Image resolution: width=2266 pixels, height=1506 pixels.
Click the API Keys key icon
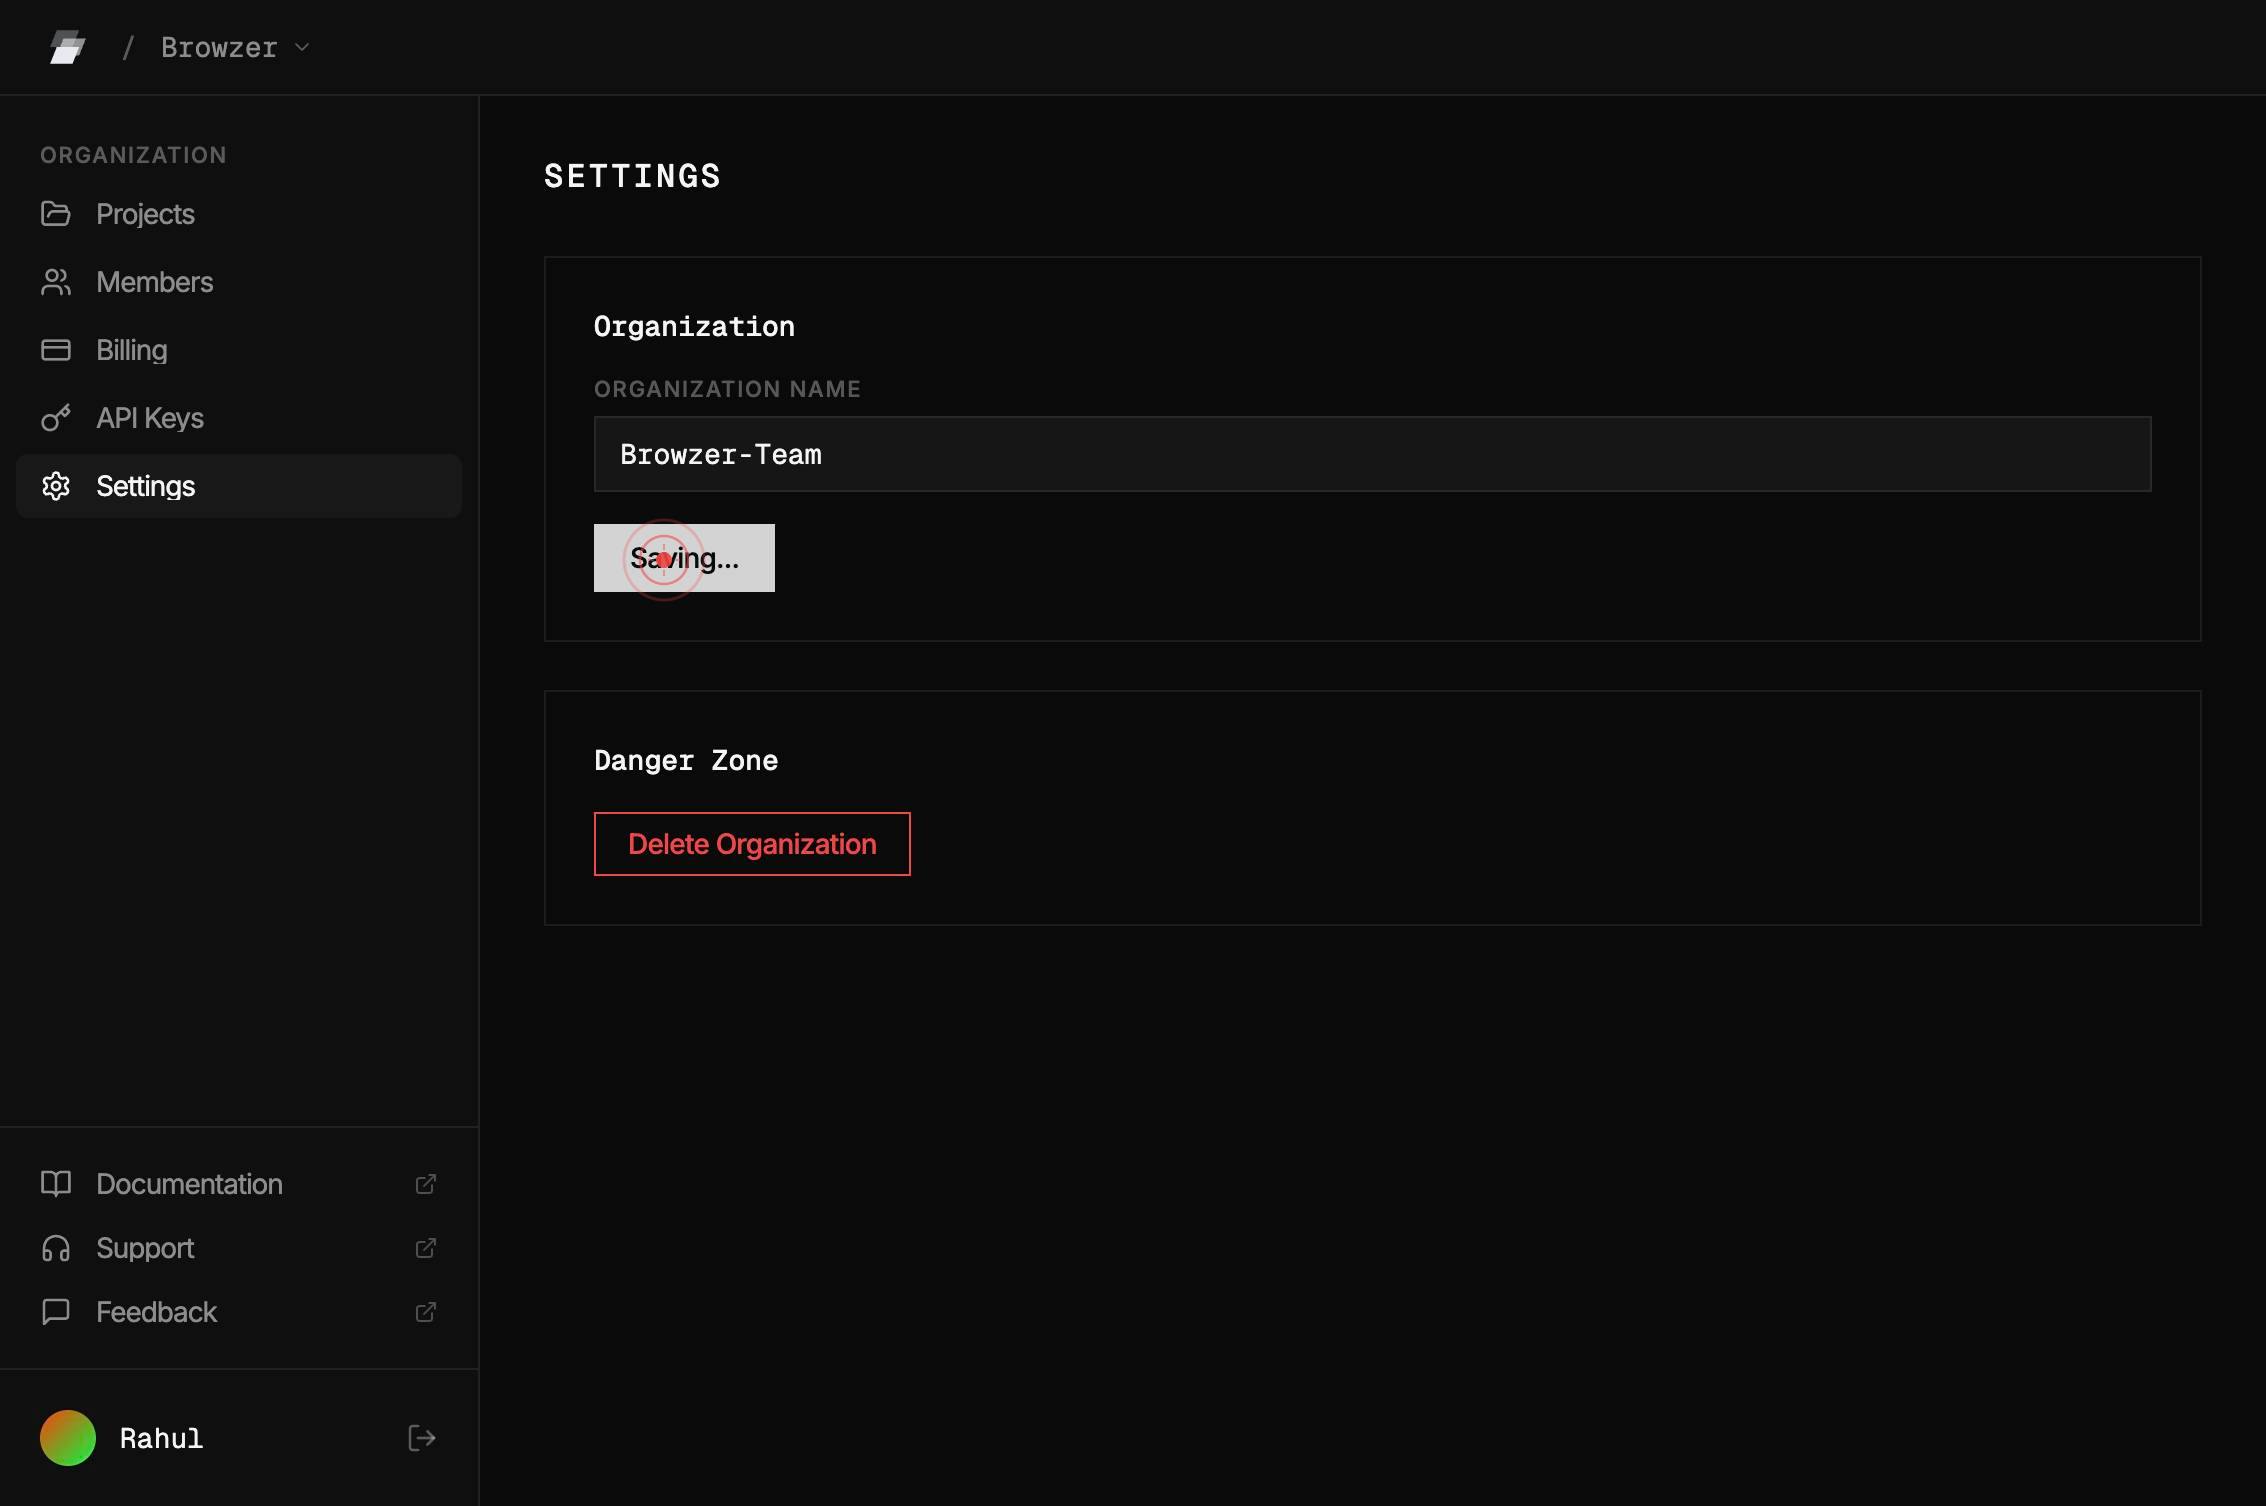(56, 418)
